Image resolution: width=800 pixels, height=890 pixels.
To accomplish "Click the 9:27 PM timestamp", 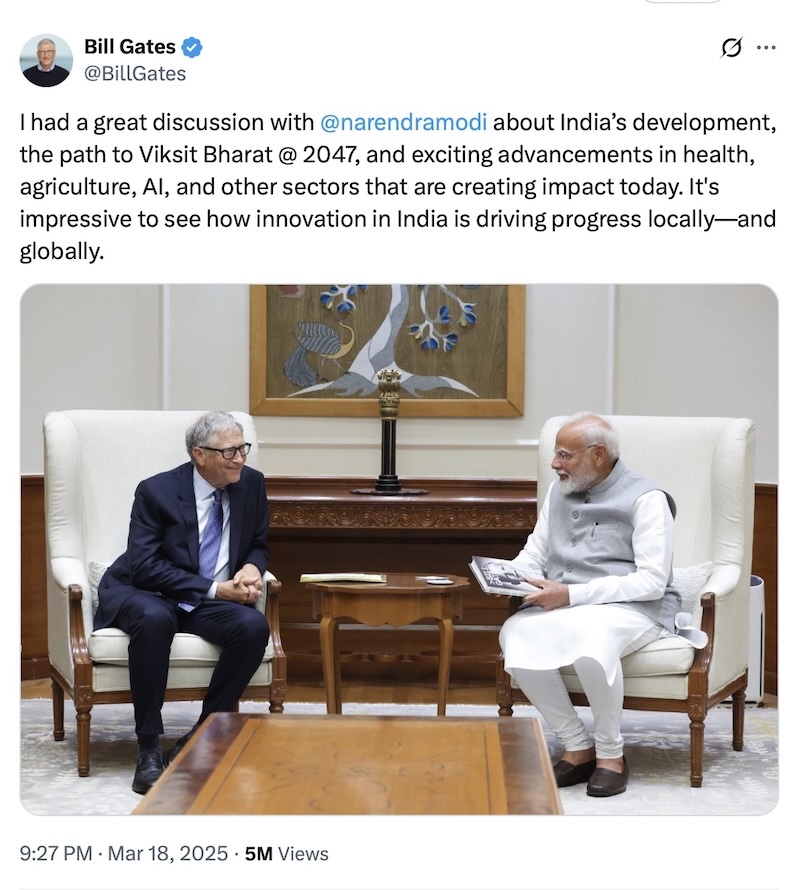I will [x=56, y=854].
